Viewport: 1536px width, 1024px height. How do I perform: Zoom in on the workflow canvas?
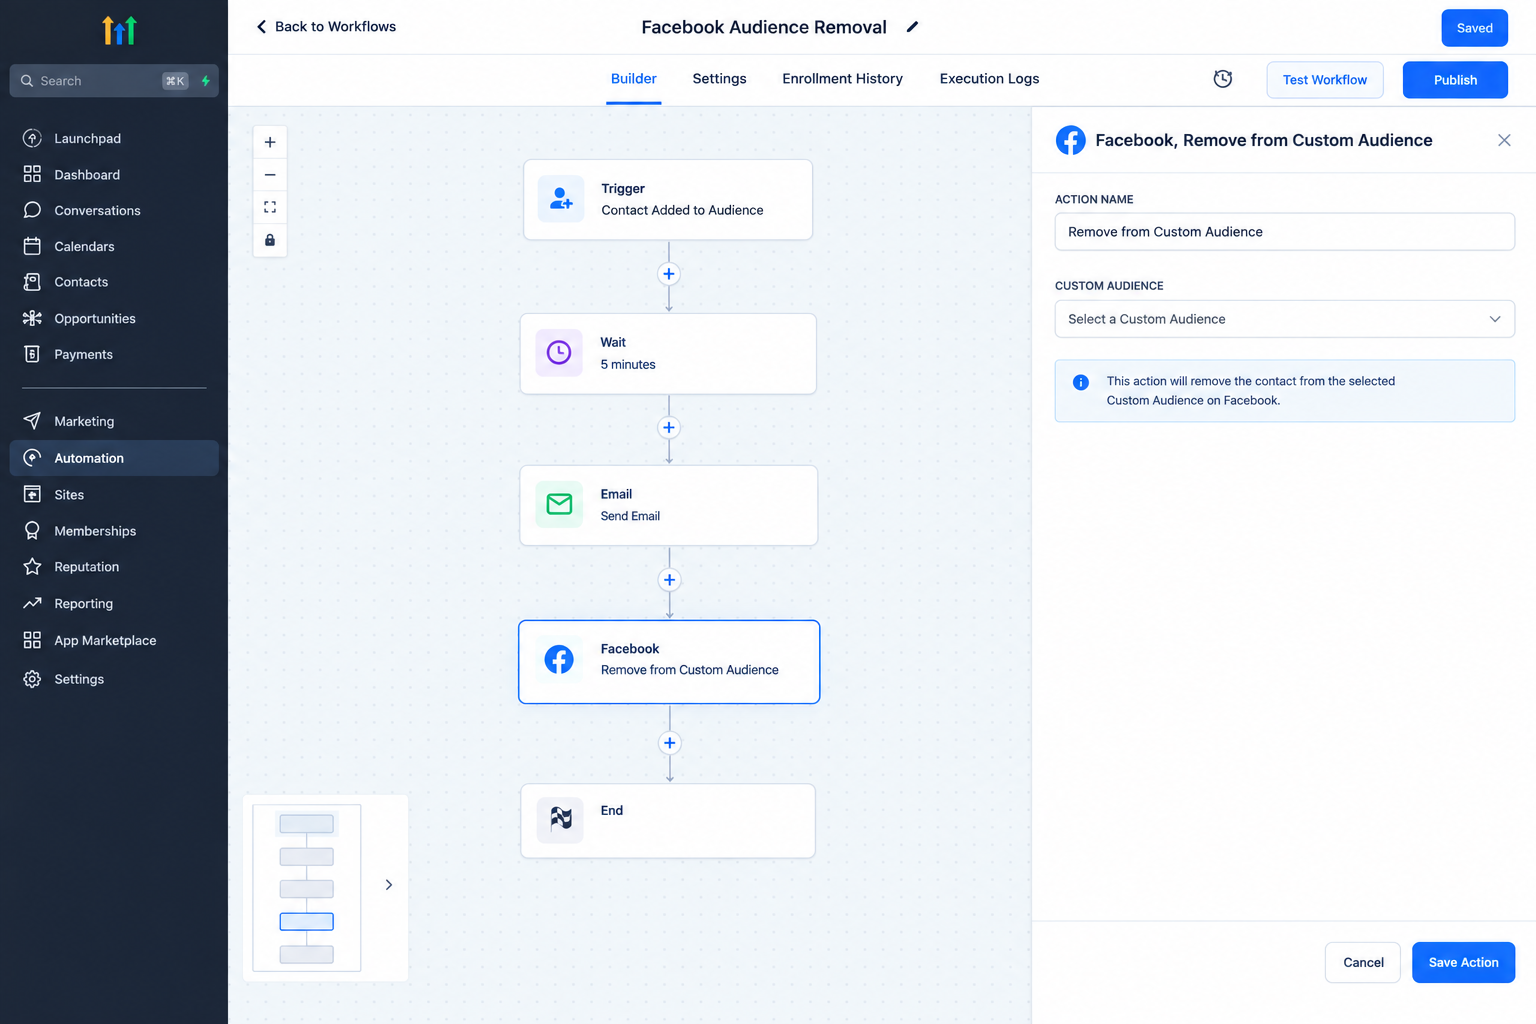[x=270, y=142]
